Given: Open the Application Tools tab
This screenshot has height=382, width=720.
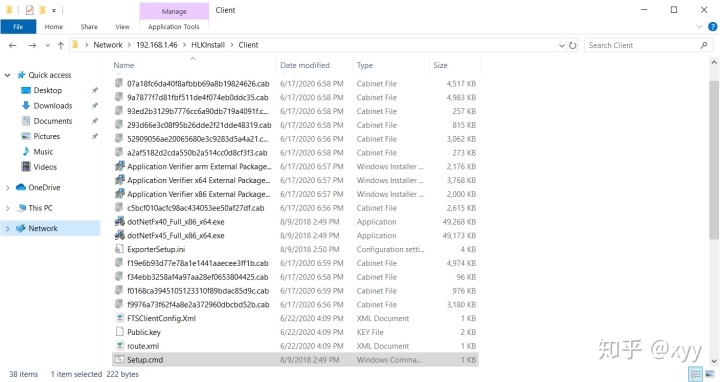Looking at the screenshot, I should [x=174, y=27].
